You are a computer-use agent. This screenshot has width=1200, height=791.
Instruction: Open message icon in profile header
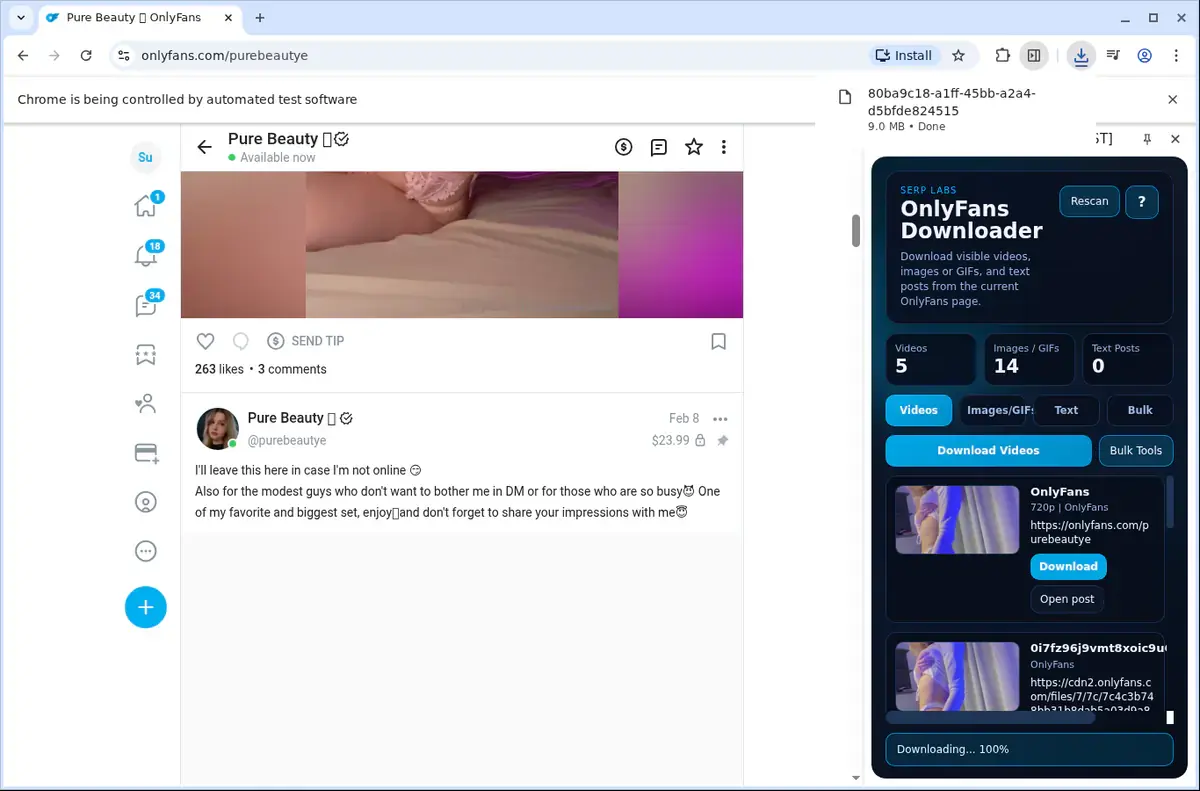click(659, 147)
